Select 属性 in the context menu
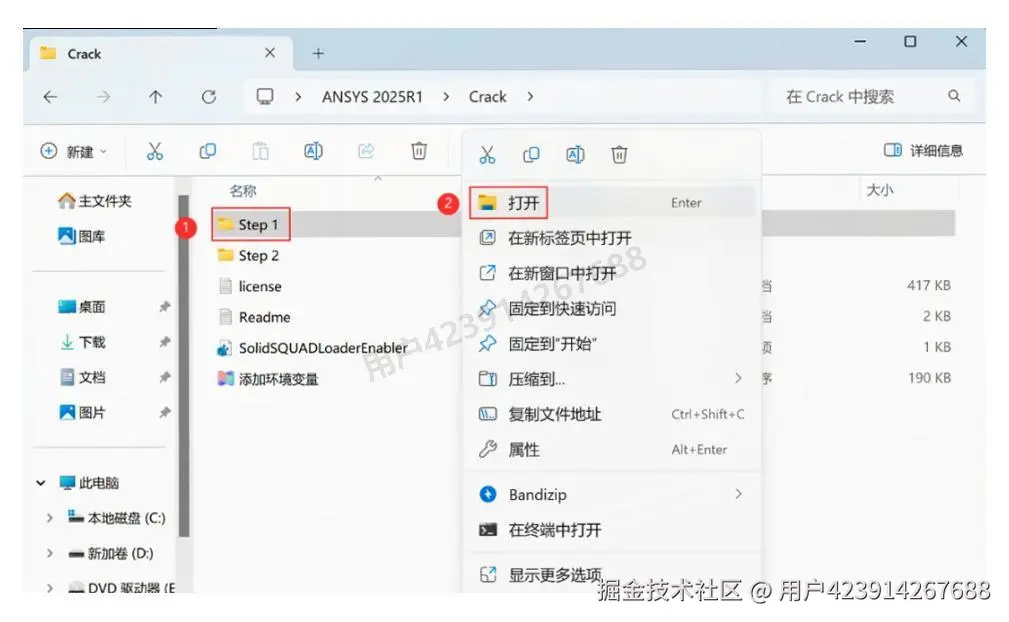Viewport: 1009px width, 622px height. [x=613, y=450]
